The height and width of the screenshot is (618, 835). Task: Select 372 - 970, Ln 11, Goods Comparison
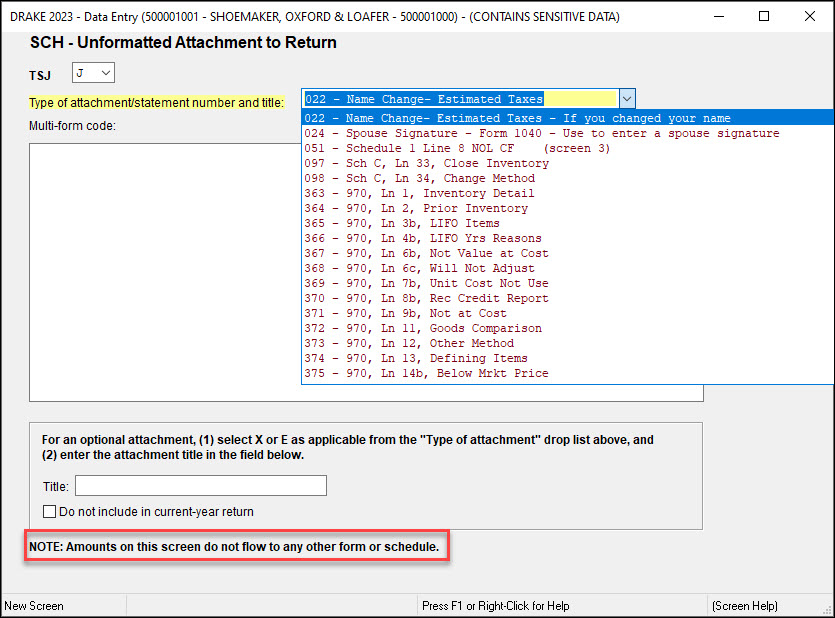tap(568, 328)
